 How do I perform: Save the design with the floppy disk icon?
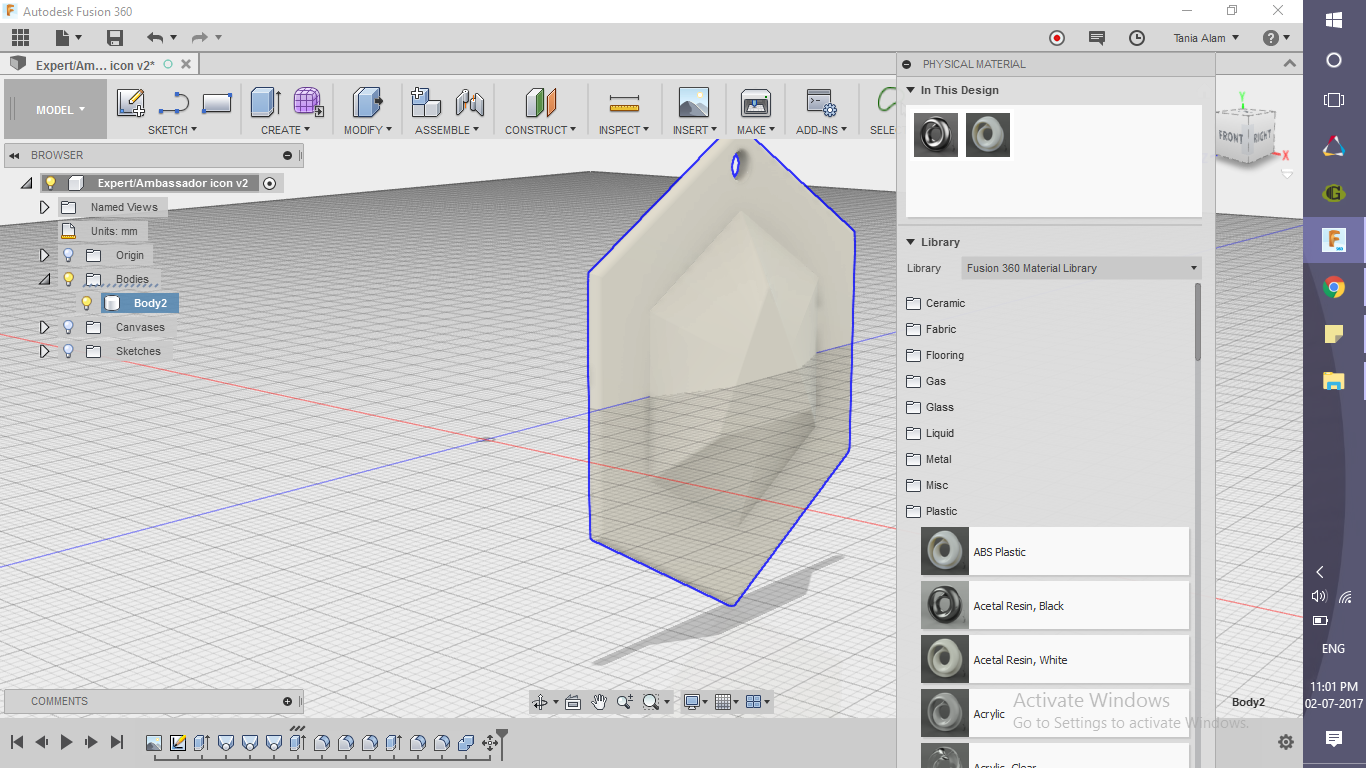tap(115, 38)
